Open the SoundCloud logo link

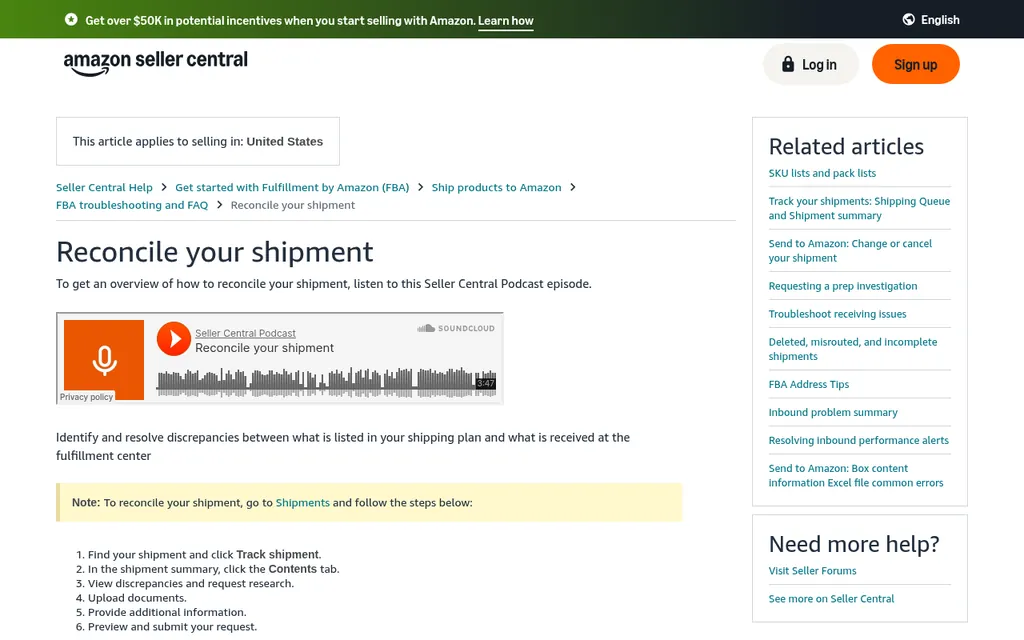tap(456, 328)
